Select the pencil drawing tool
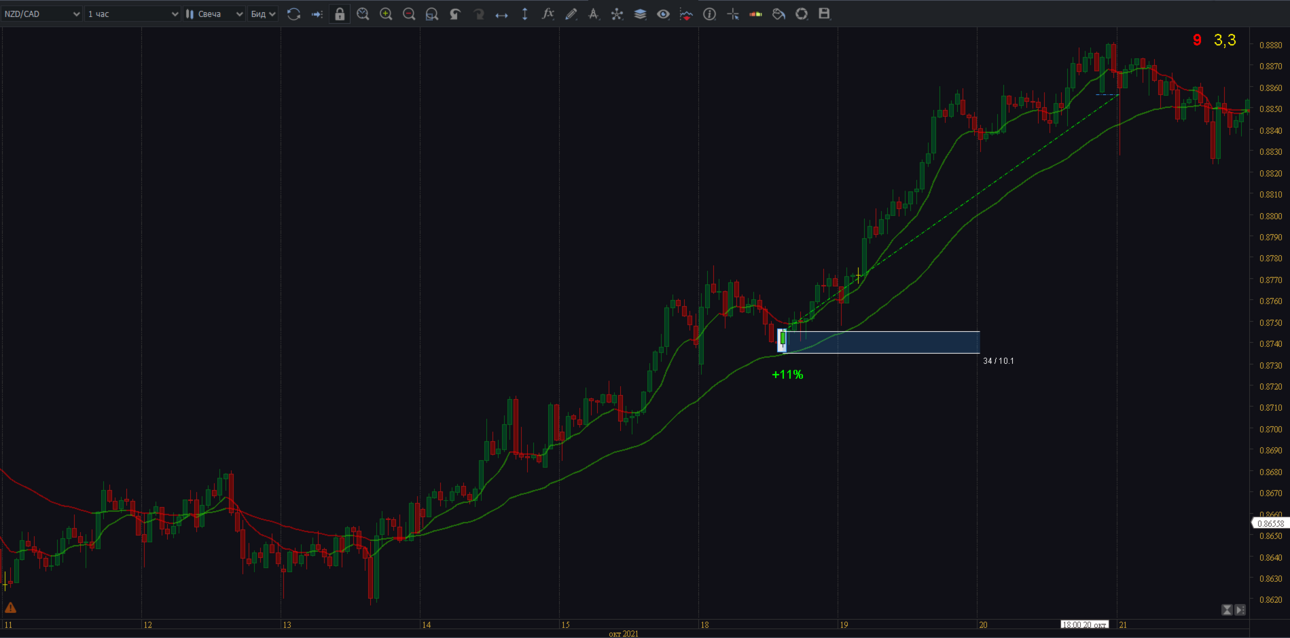This screenshot has height=638, width=1290. pos(571,14)
